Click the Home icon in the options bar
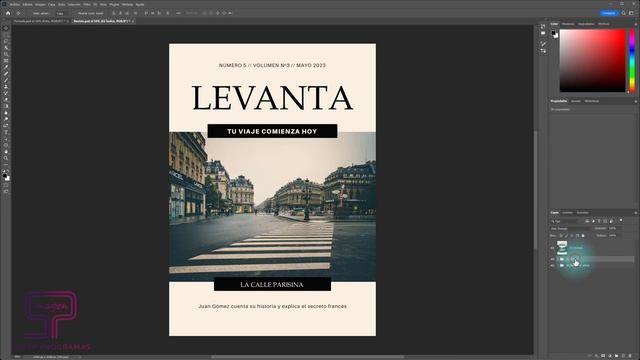Screen dimensions: 640x360 [8, 13]
